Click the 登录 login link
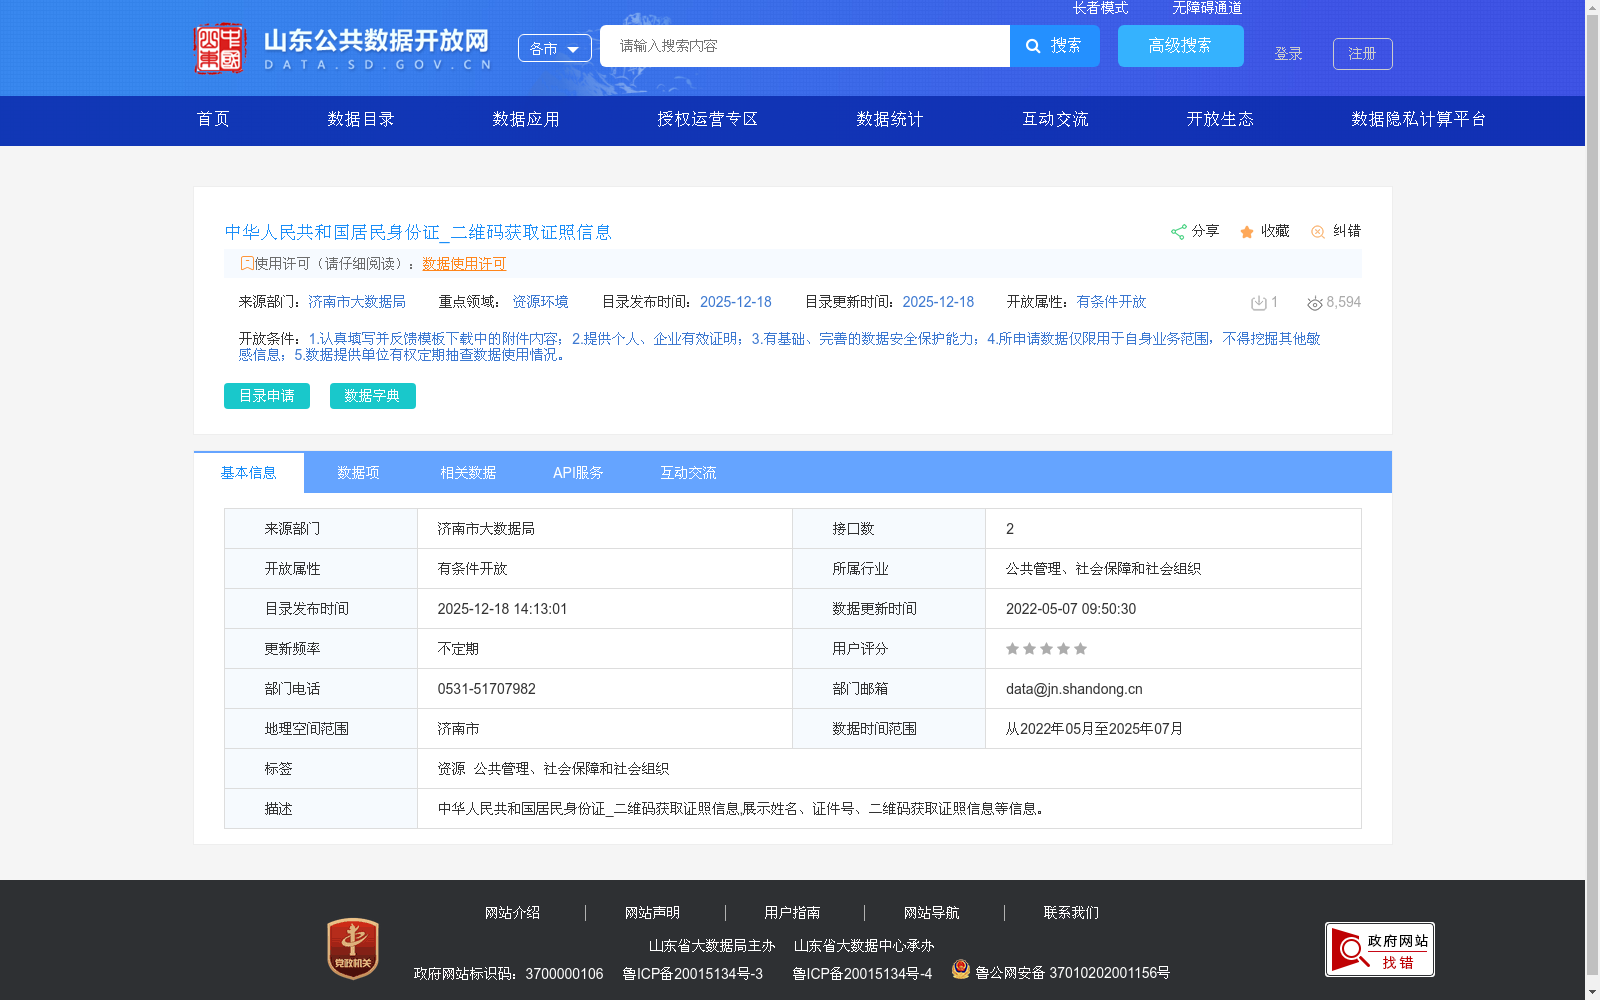Screen dimensions: 1600x1000 tap(1289, 54)
